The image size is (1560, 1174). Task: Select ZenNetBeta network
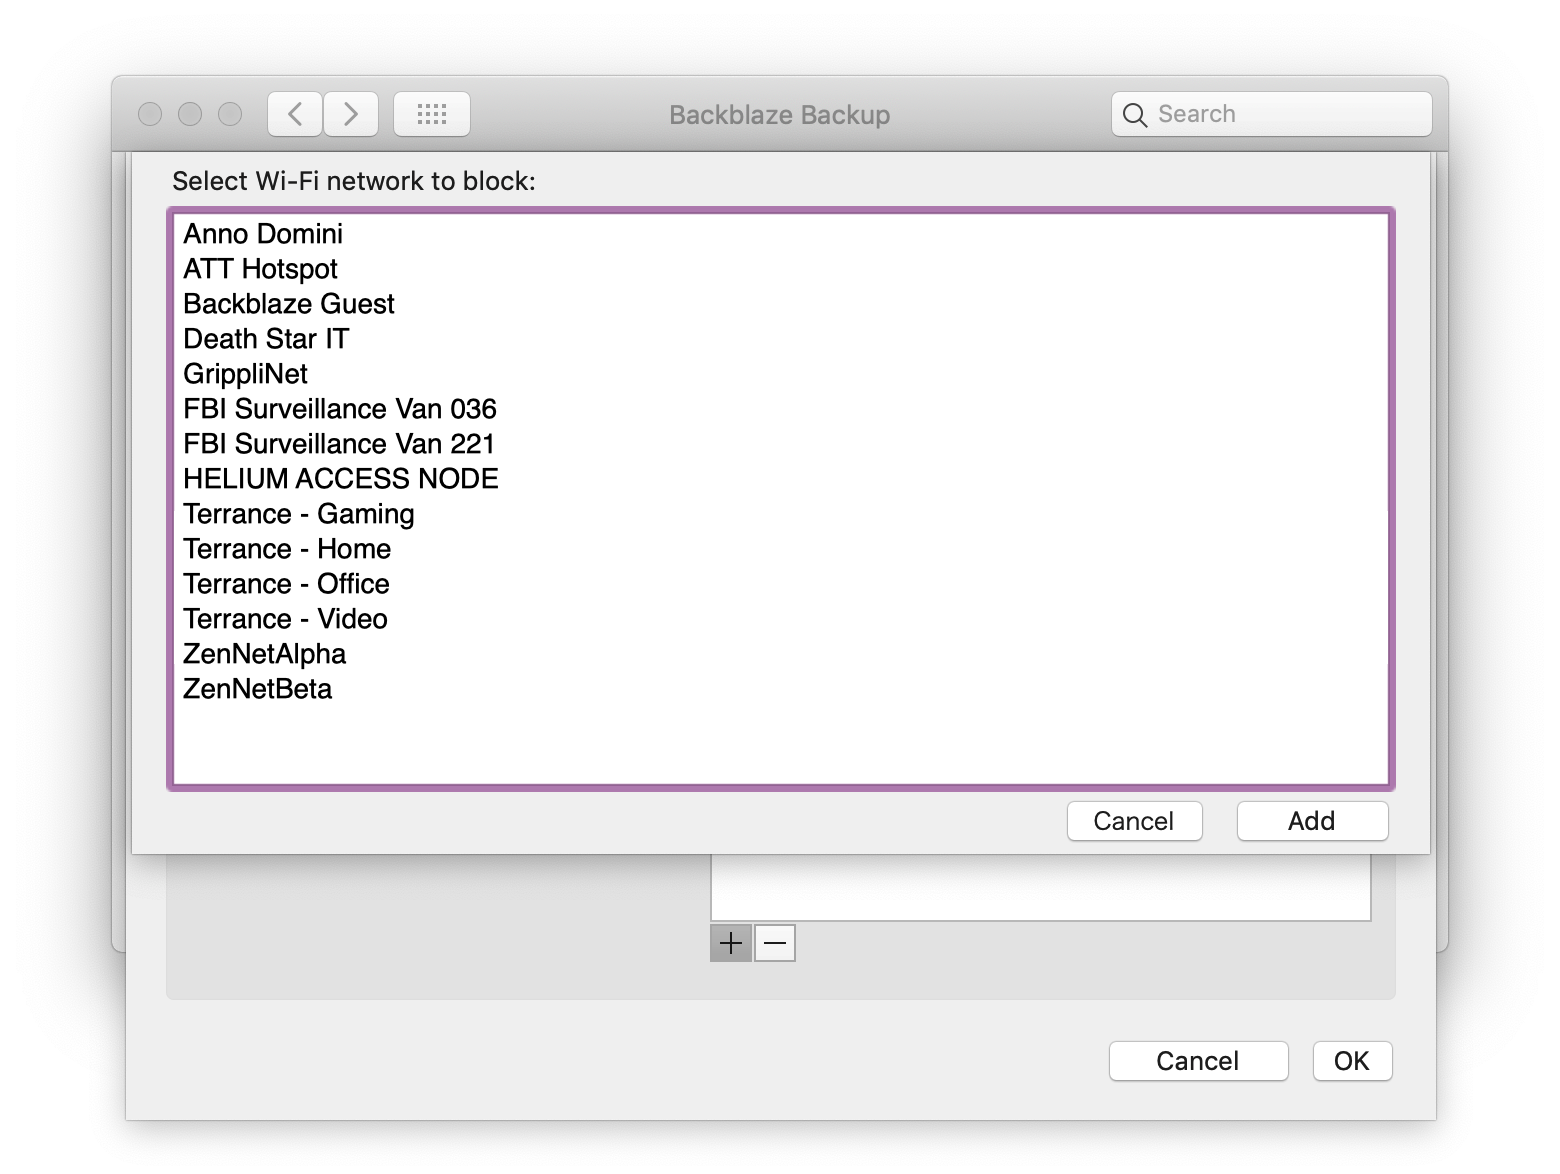pos(780,689)
